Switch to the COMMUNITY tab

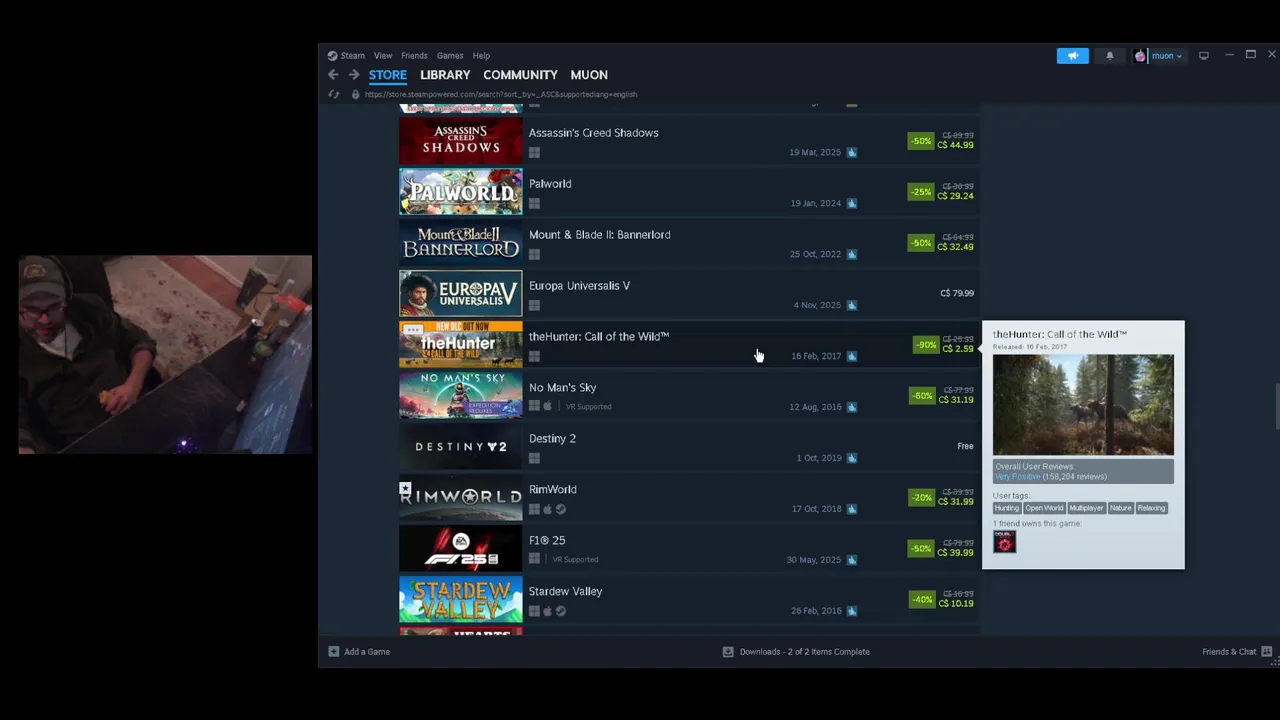520,75
